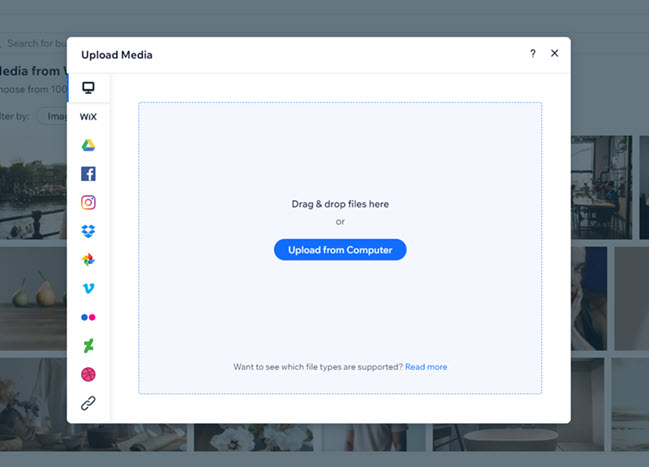This screenshot has width=649, height=467.
Task: Pick Instagram as upload source
Action: 88,202
